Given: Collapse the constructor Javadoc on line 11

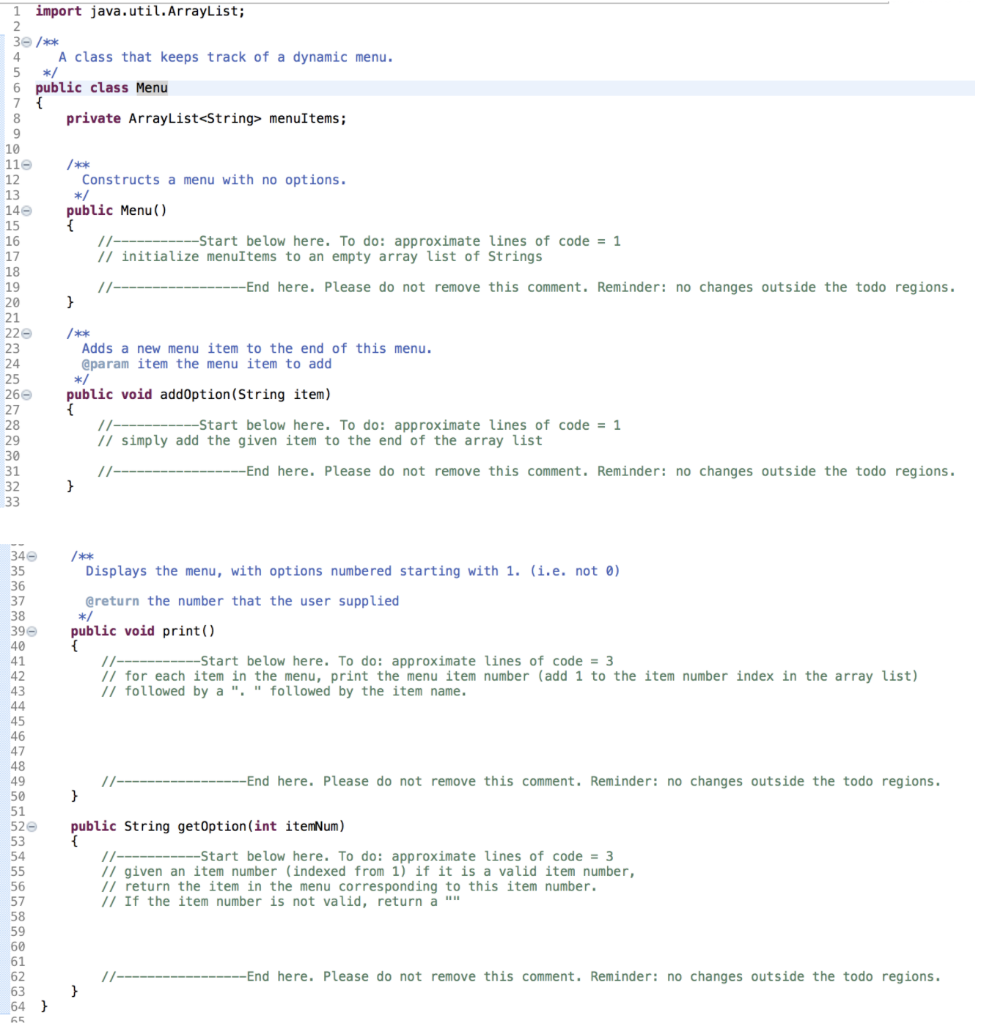Looking at the screenshot, I should coord(29,164).
